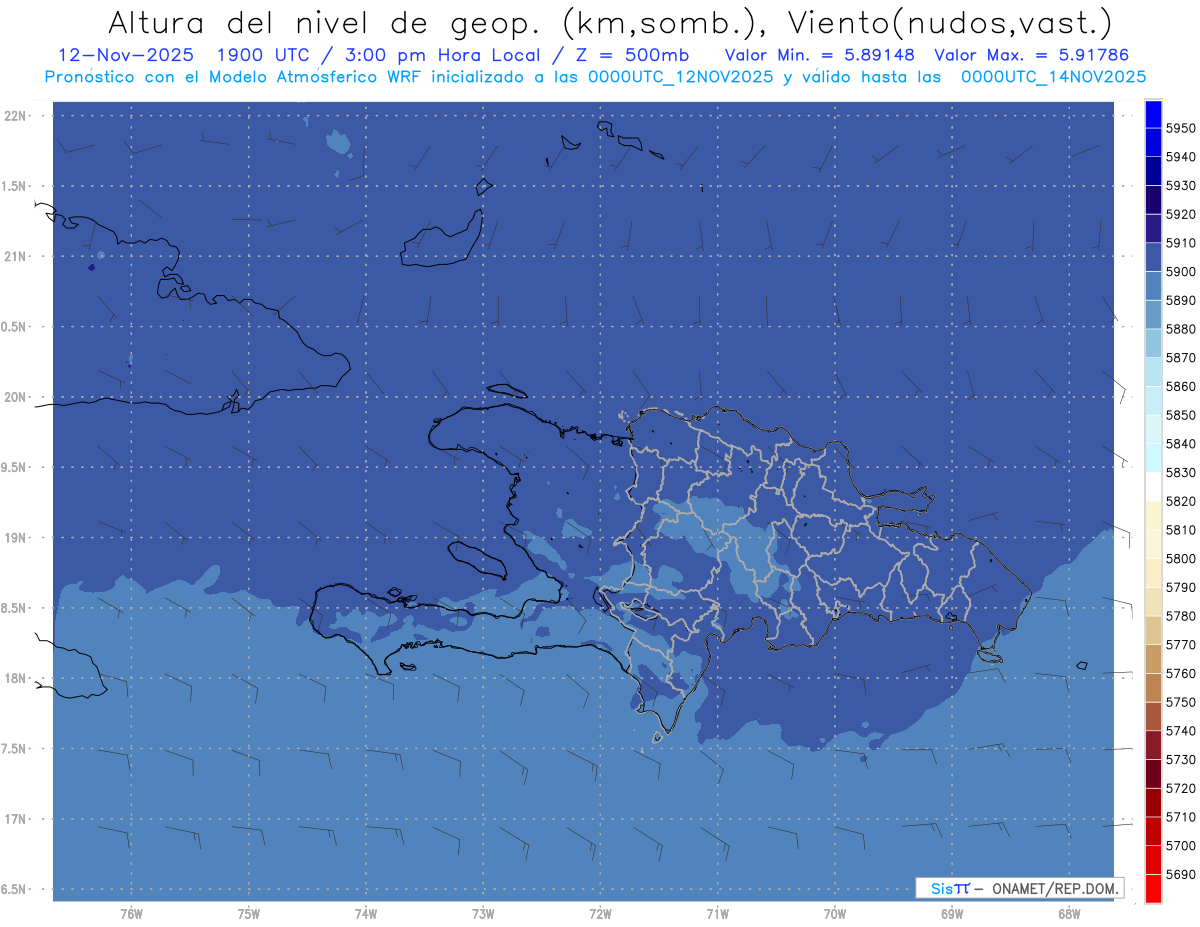Click the legend value '5950'
Screen dimensions: 1200x927
(1180, 128)
